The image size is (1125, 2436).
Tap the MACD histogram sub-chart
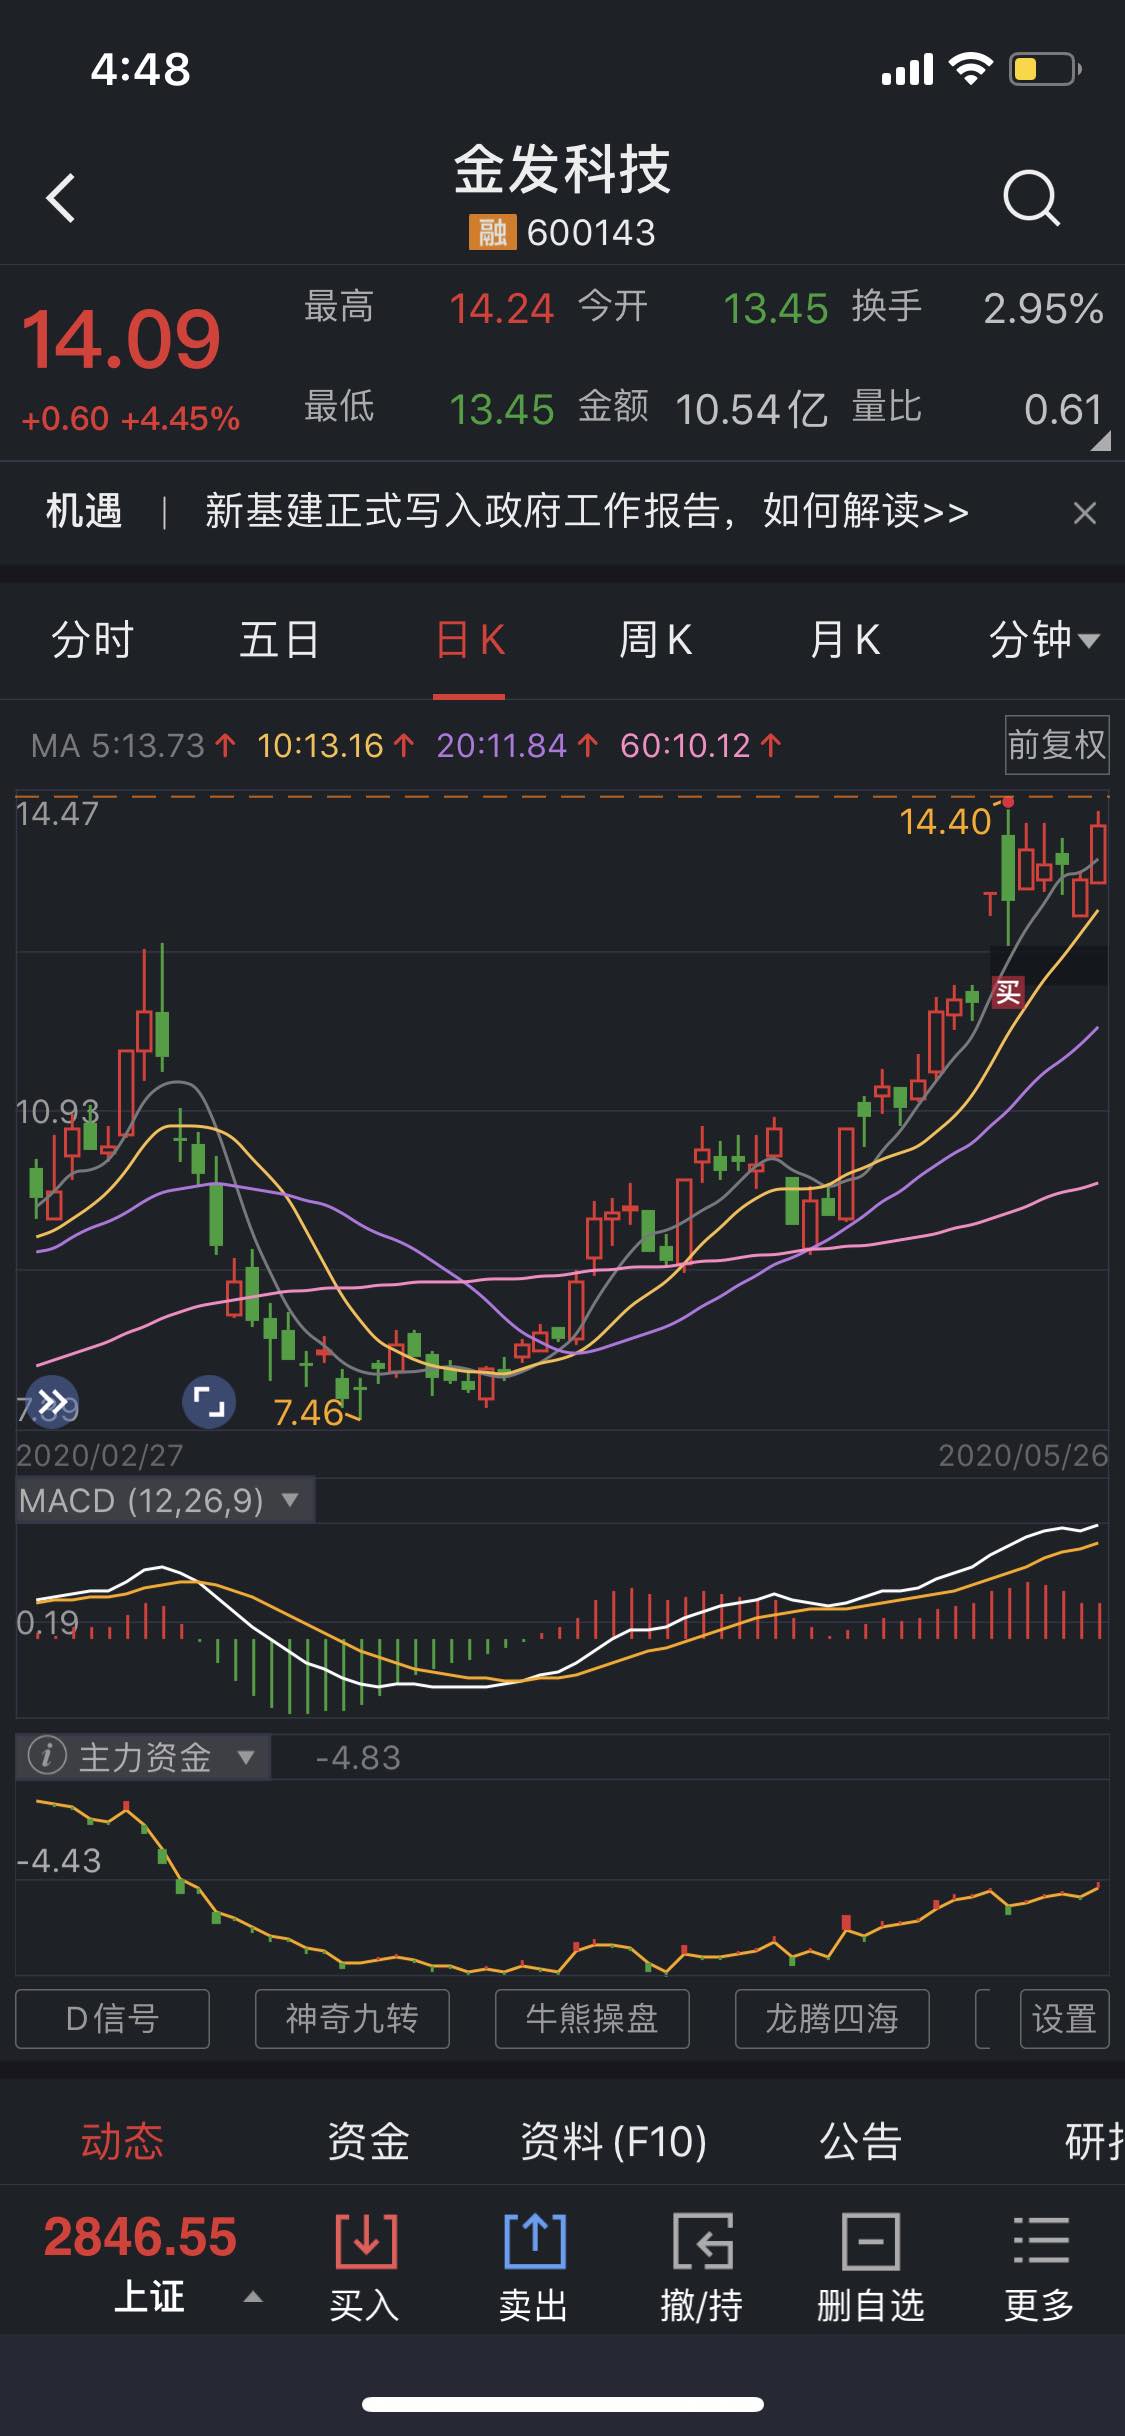(x=562, y=1620)
